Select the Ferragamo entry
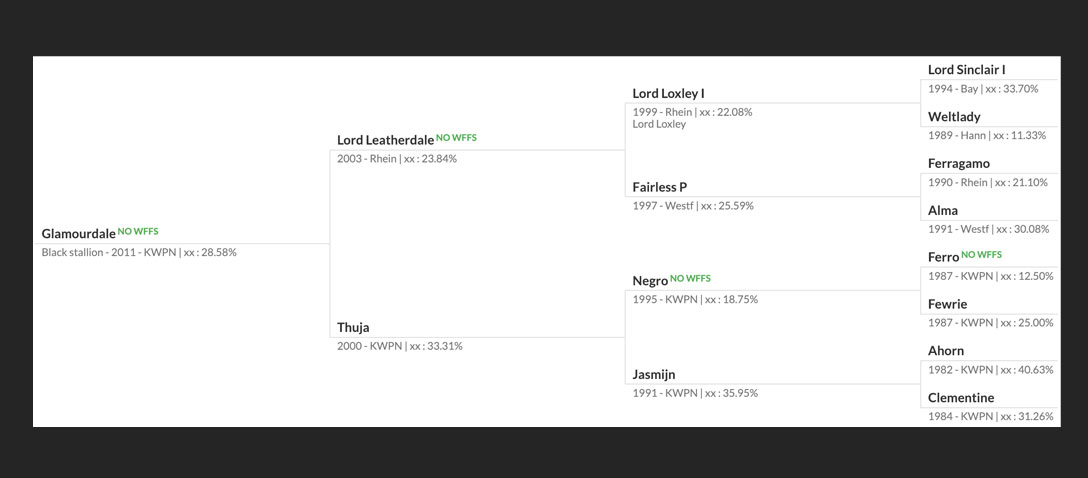 (x=959, y=164)
